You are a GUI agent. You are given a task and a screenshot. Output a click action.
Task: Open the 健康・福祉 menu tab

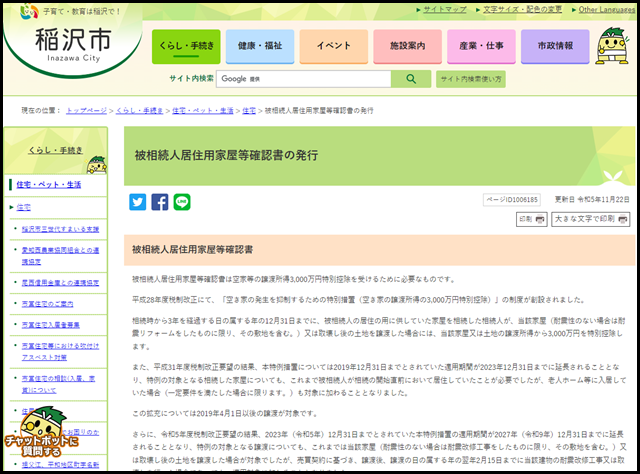click(260, 47)
